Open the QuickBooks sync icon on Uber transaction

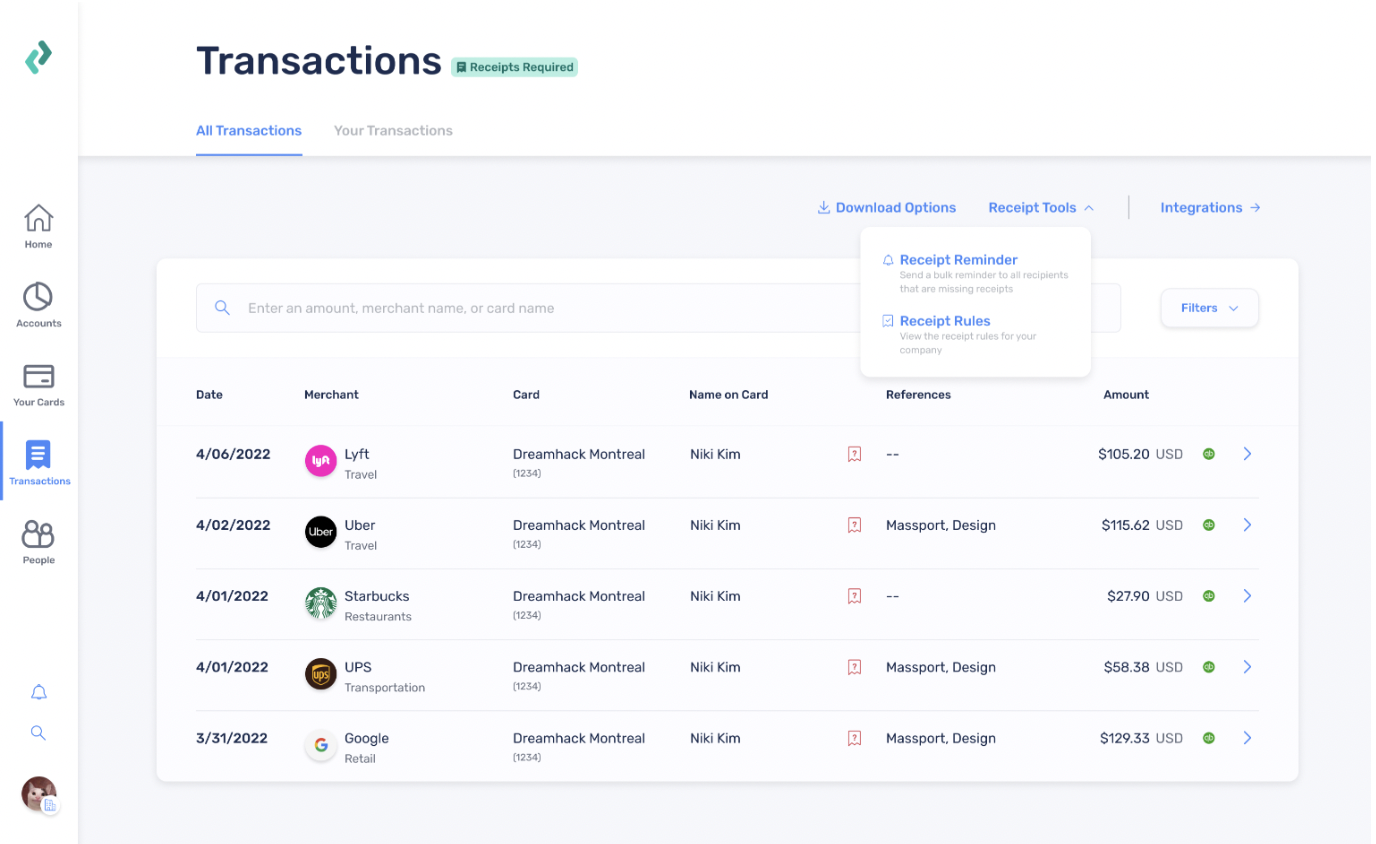pos(1209,524)
